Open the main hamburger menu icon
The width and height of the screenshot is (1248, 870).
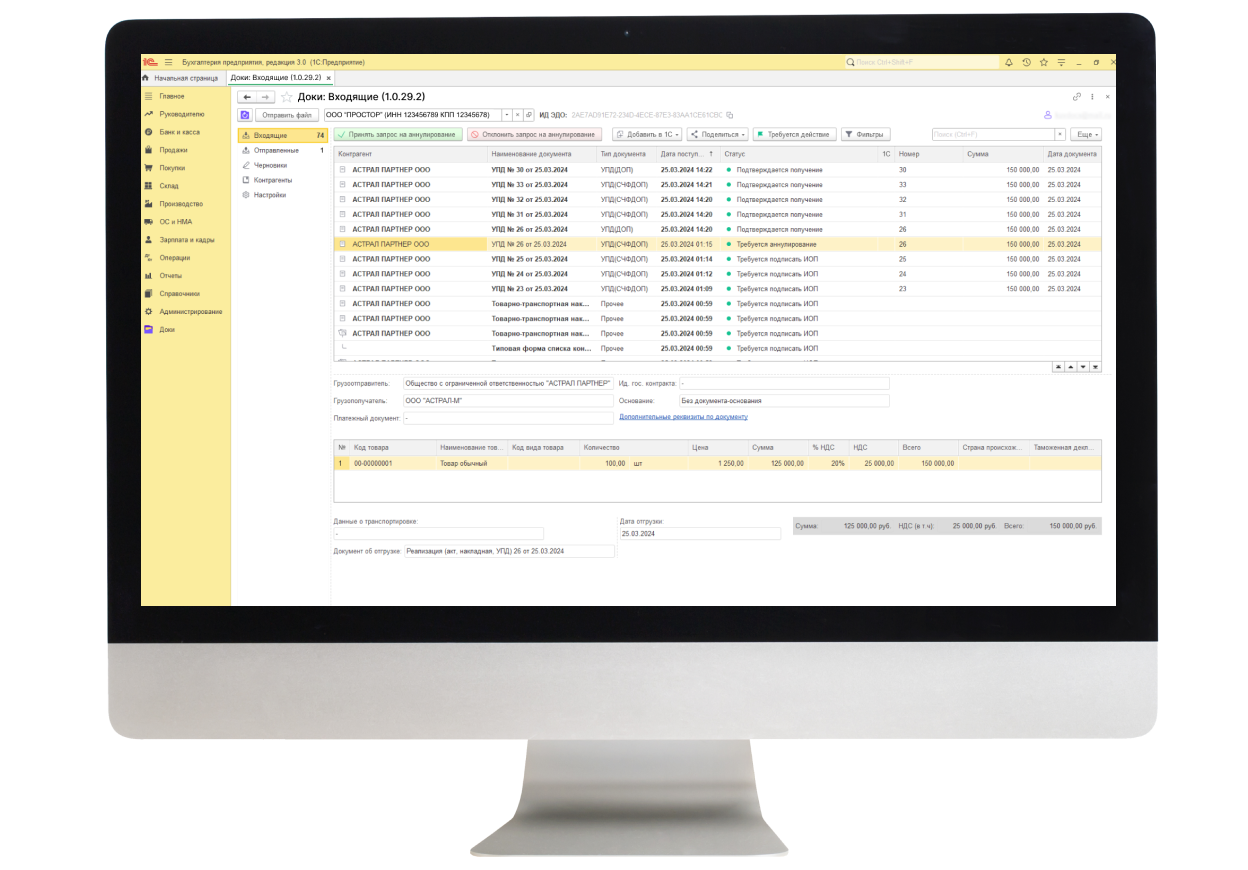pos(168,62)
